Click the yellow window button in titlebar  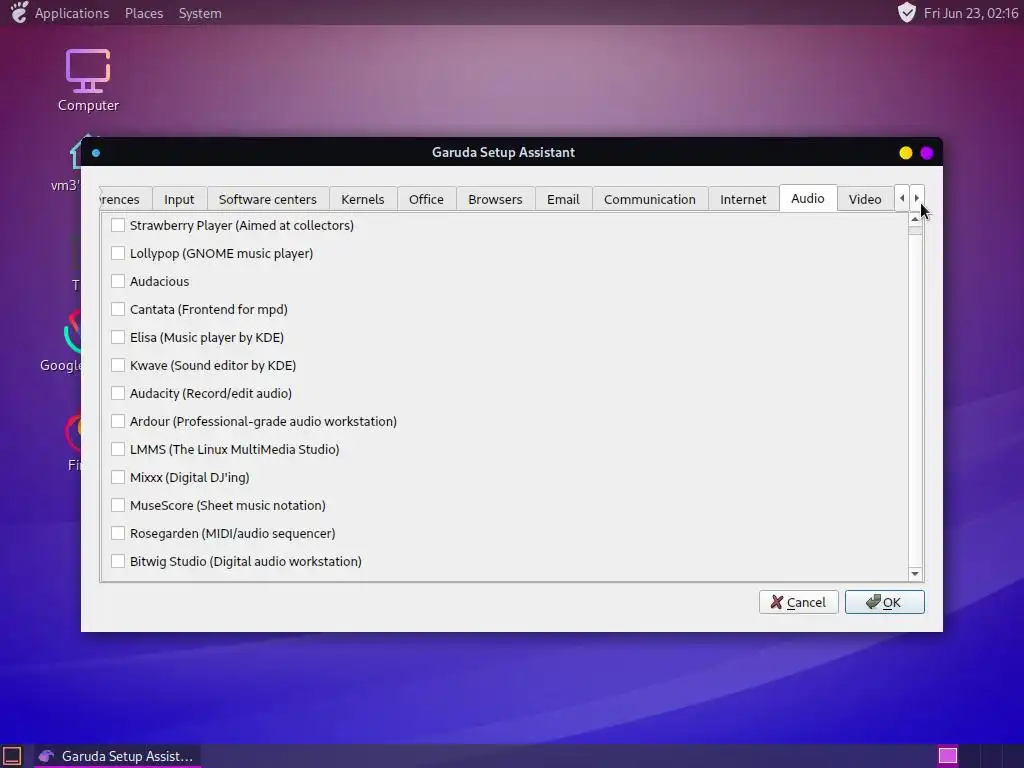pos(906,153)
